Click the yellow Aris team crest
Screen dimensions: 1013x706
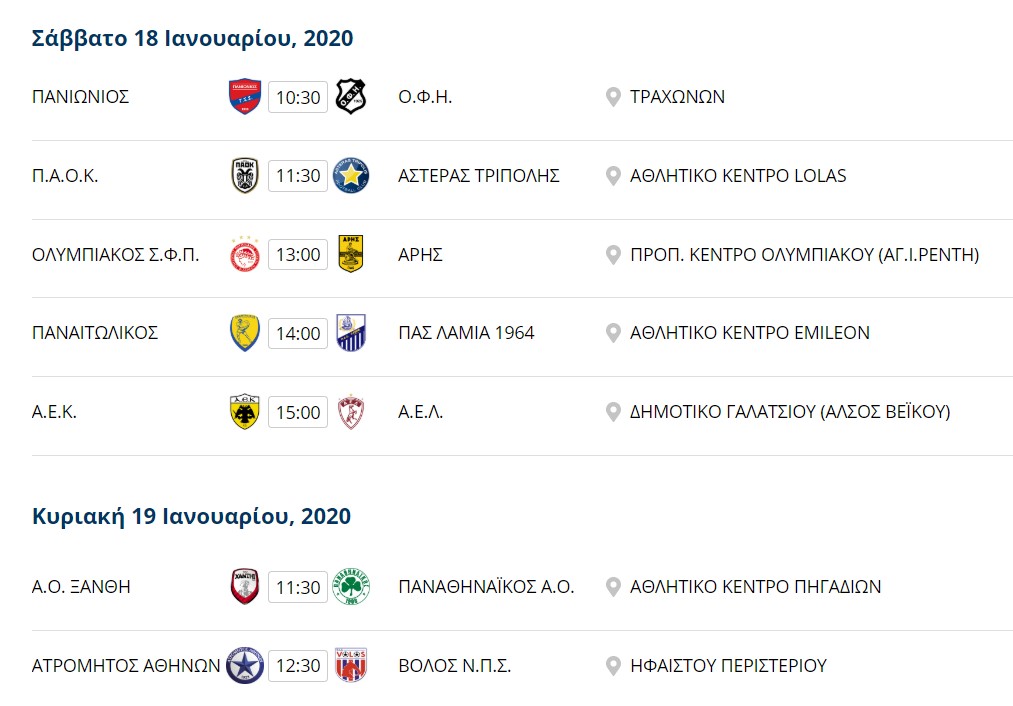tap(351, 254)
